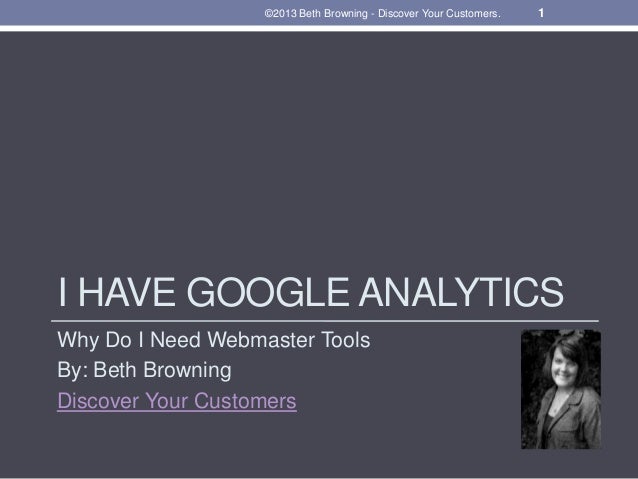This screenshot has height=479, width=638.
Task: Click the 'By: Beth Browning' line
Action: click(x=144, y=370)
